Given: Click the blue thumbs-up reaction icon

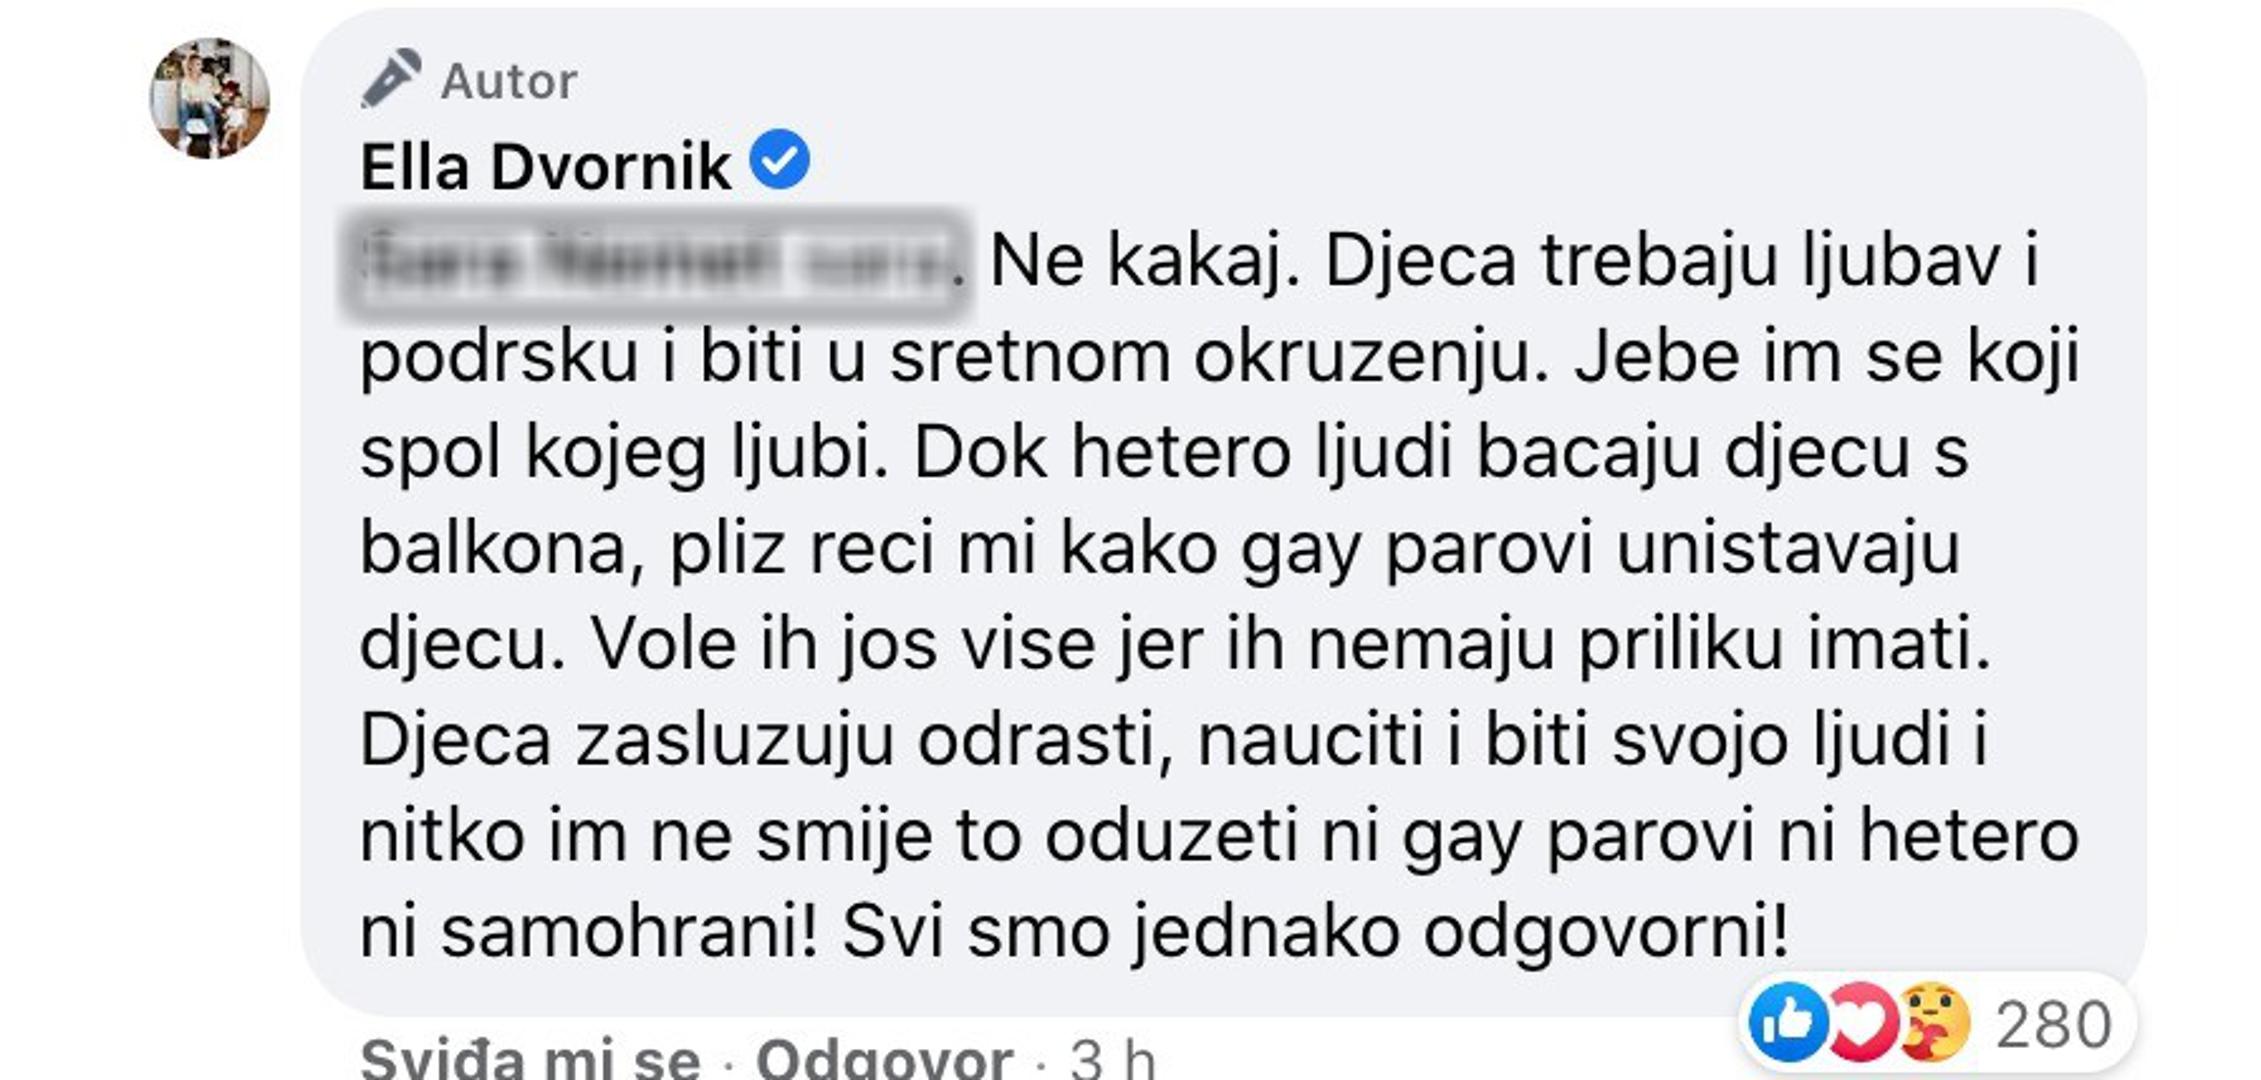Looking at the screenshot, I should coord(1786,1022).
